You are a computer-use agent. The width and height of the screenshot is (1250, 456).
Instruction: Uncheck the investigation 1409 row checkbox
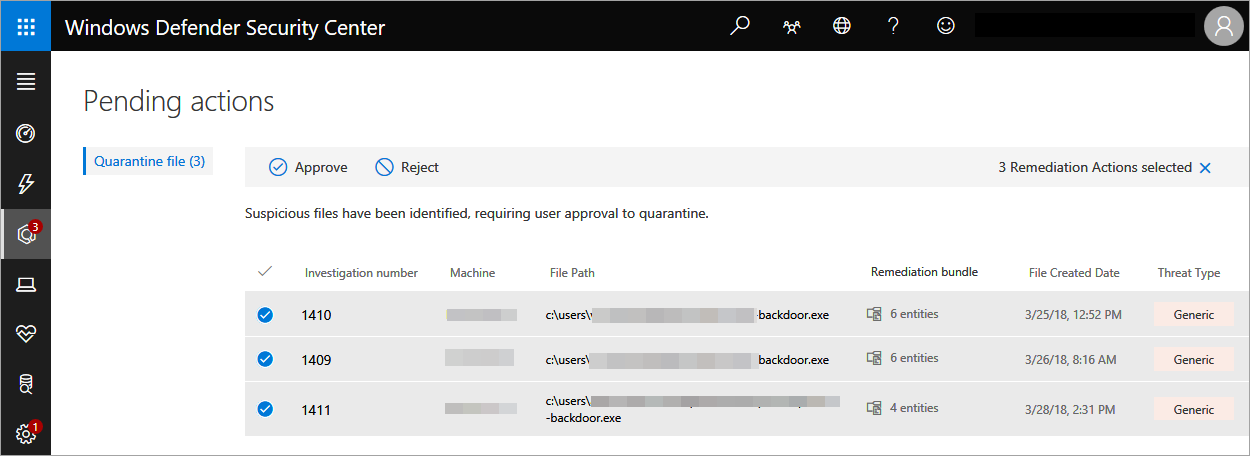tap(265, 359)
